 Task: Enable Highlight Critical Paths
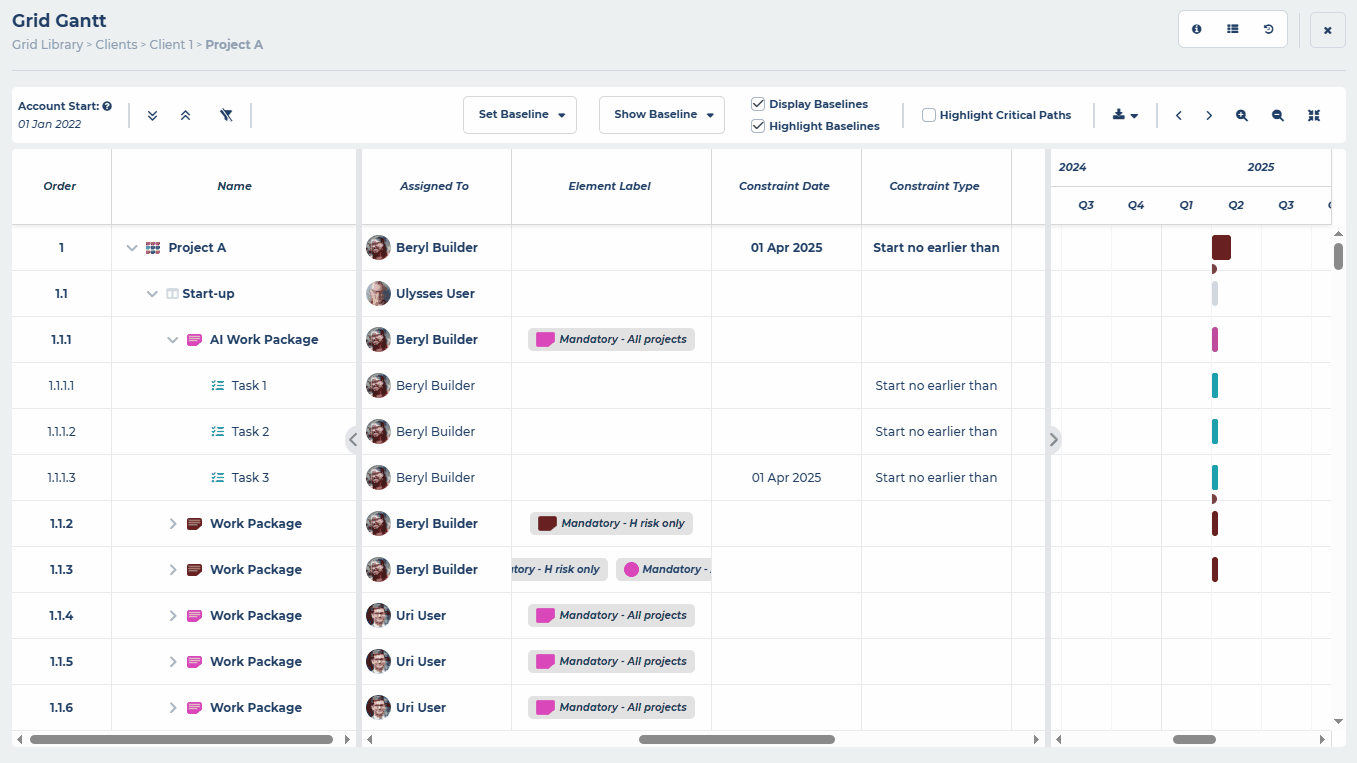928,115
